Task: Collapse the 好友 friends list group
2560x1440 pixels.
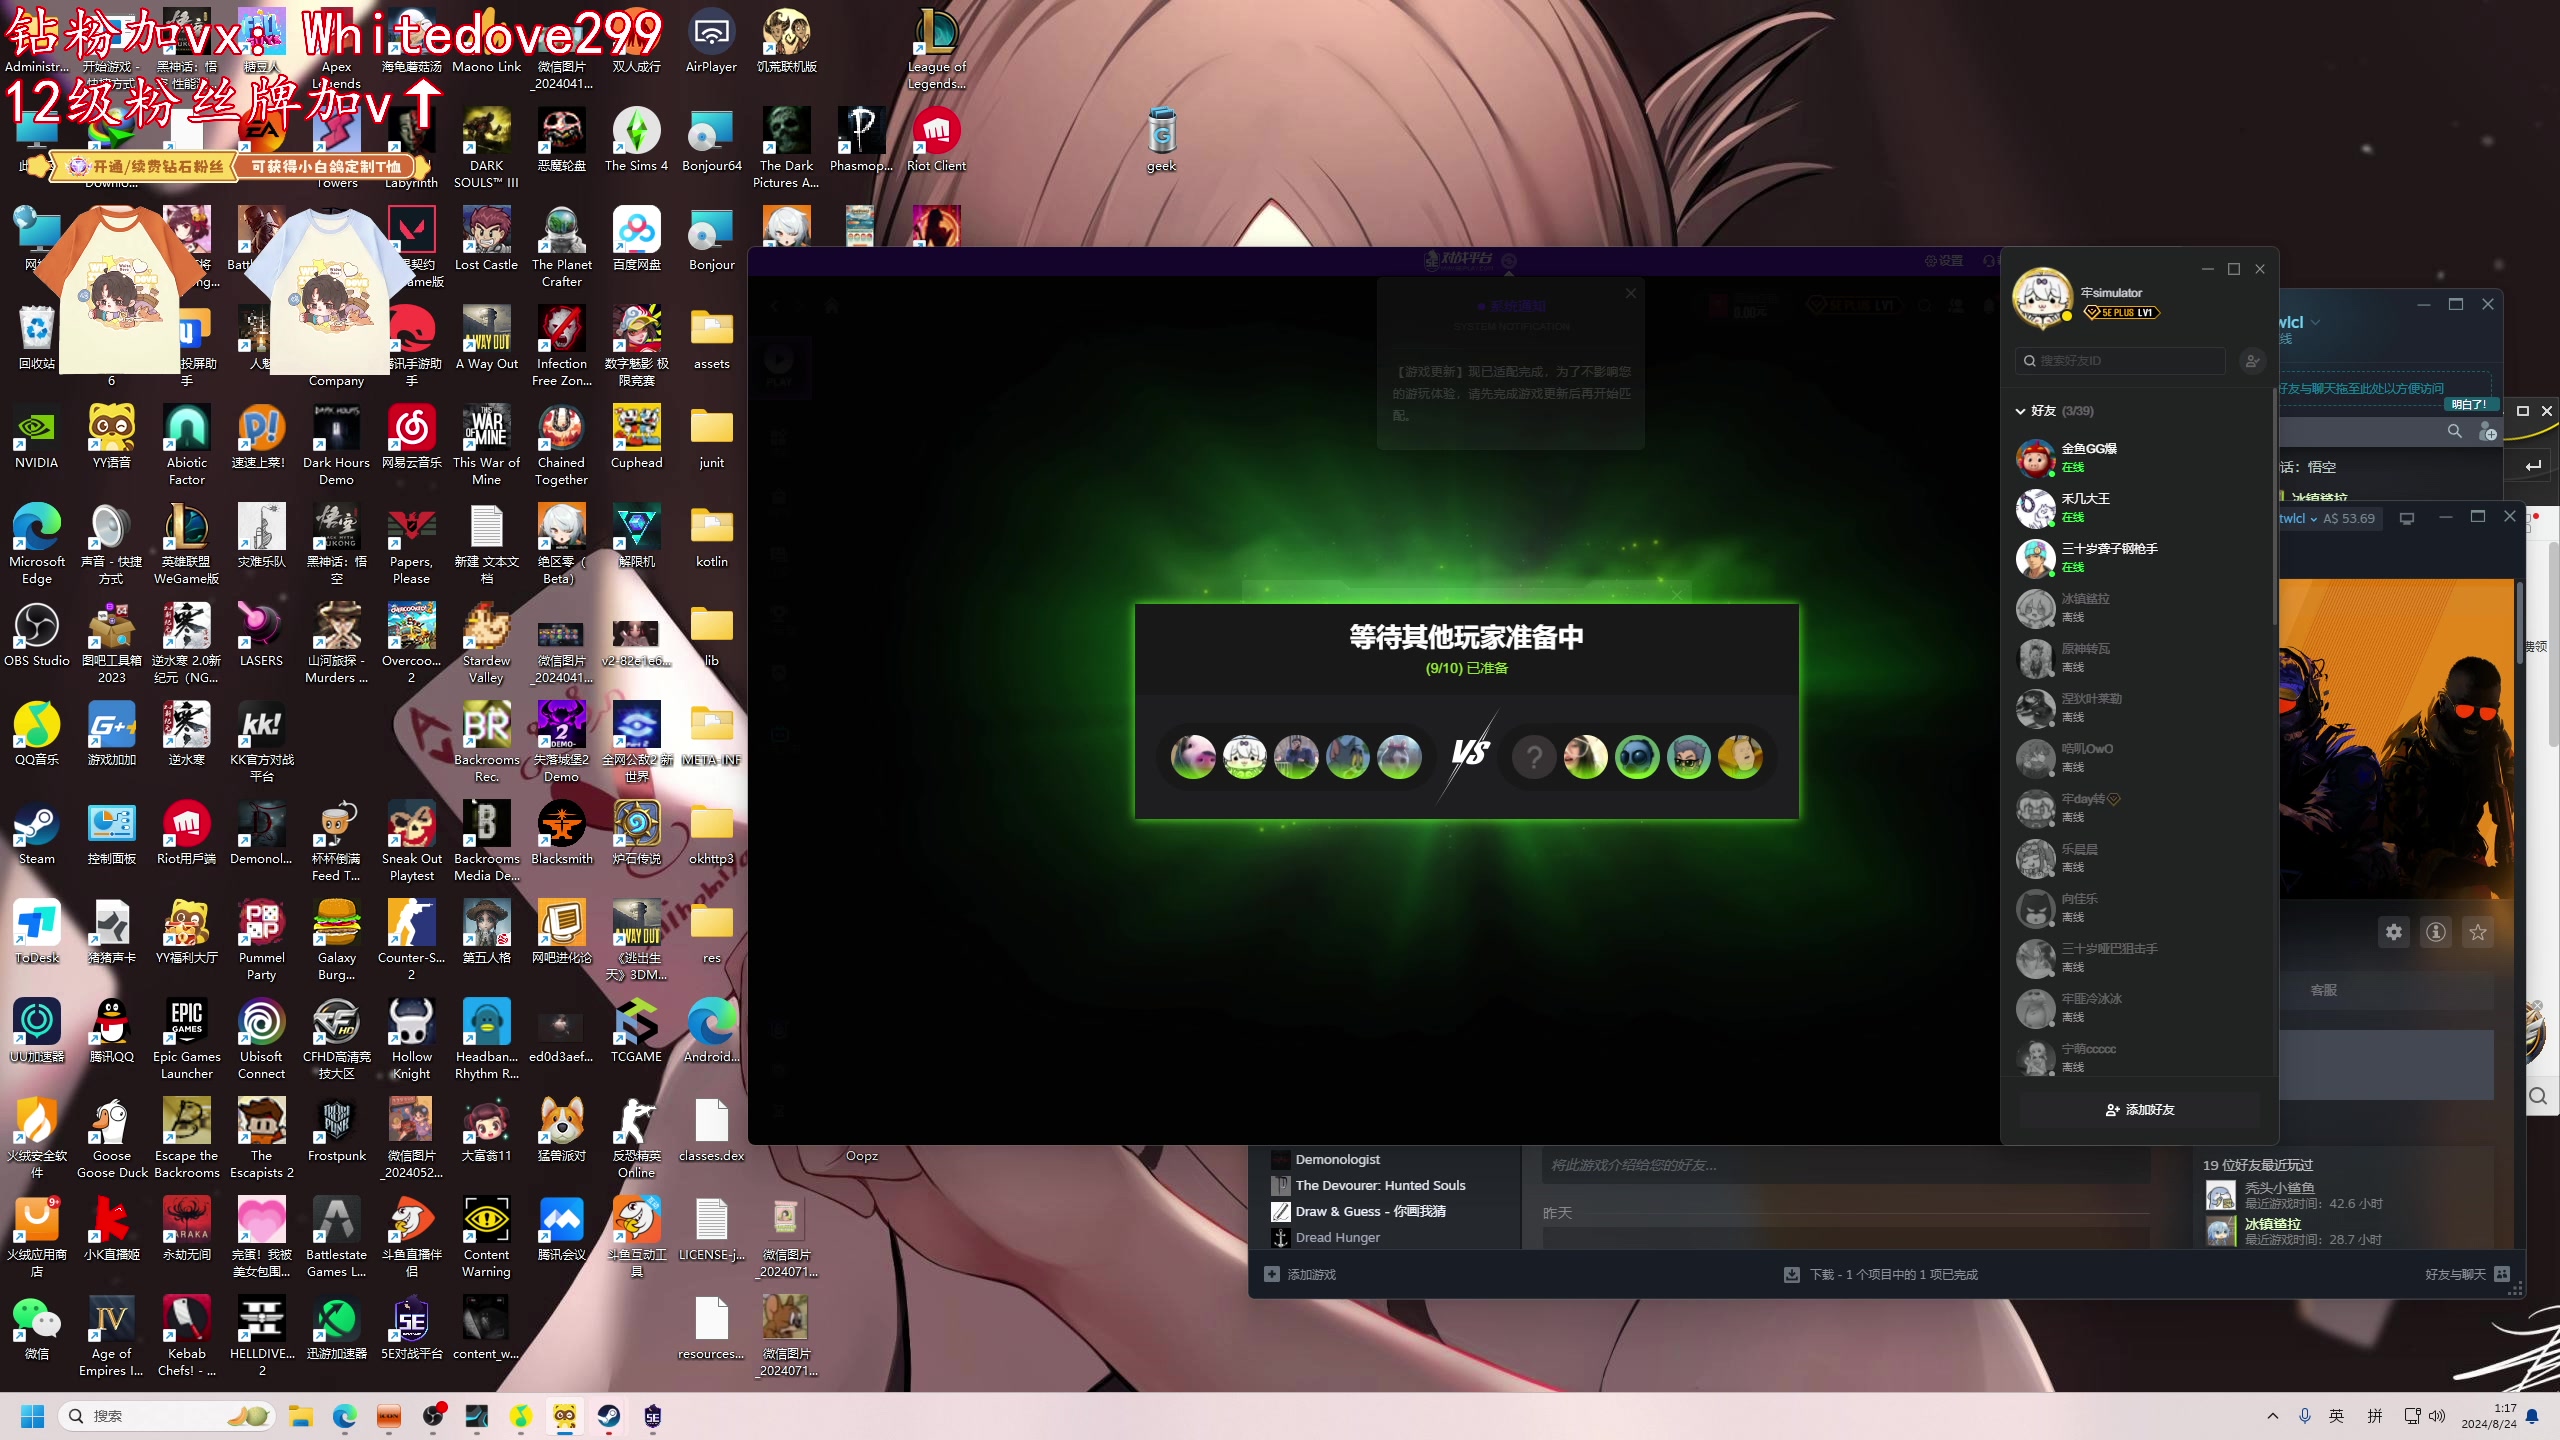Action: [2021, 411]
